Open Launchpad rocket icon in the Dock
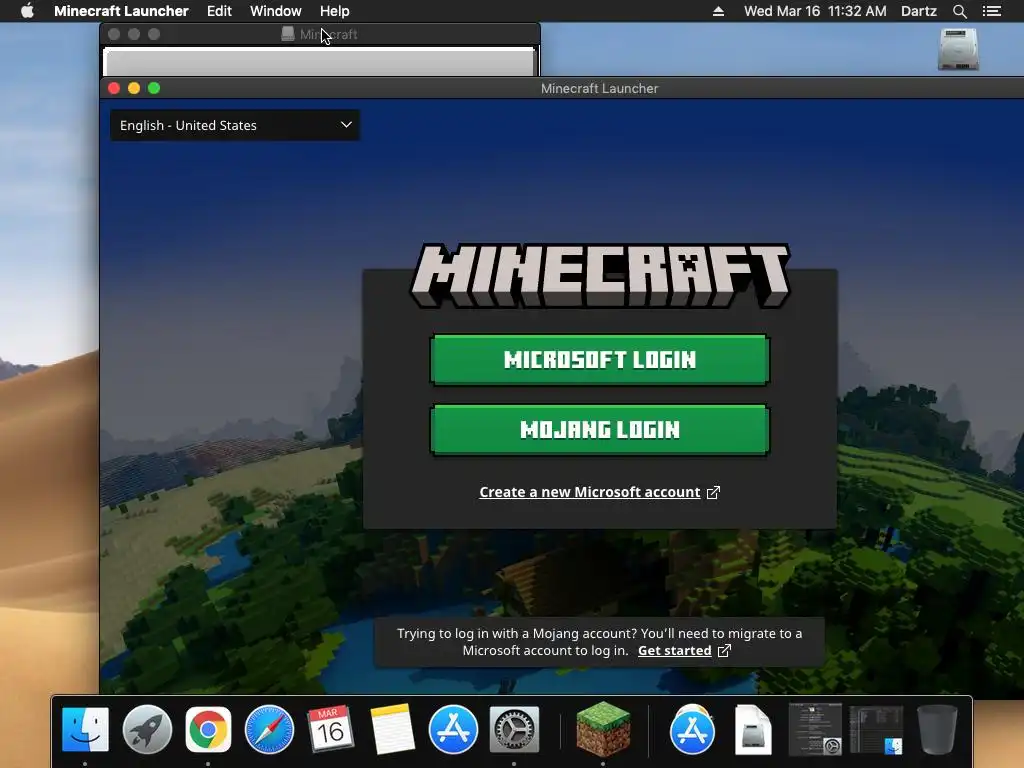The height and width of the screenshot is (768, 1024). pyautogui.click(x=147, y=729)
